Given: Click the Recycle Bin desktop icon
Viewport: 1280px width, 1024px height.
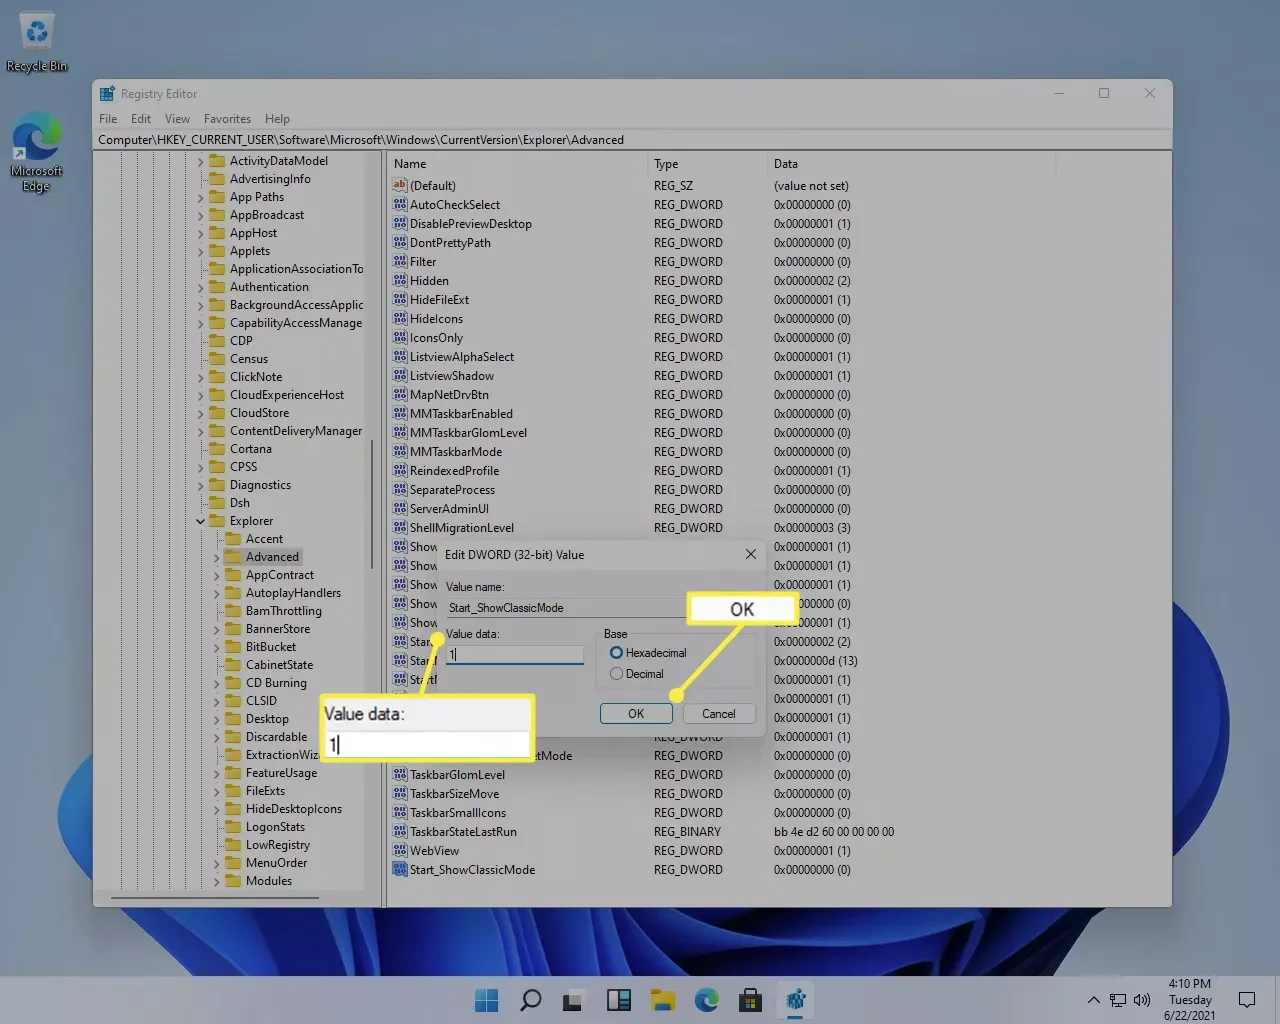Looking at the screenshot, I should click(x=37, y=42).
